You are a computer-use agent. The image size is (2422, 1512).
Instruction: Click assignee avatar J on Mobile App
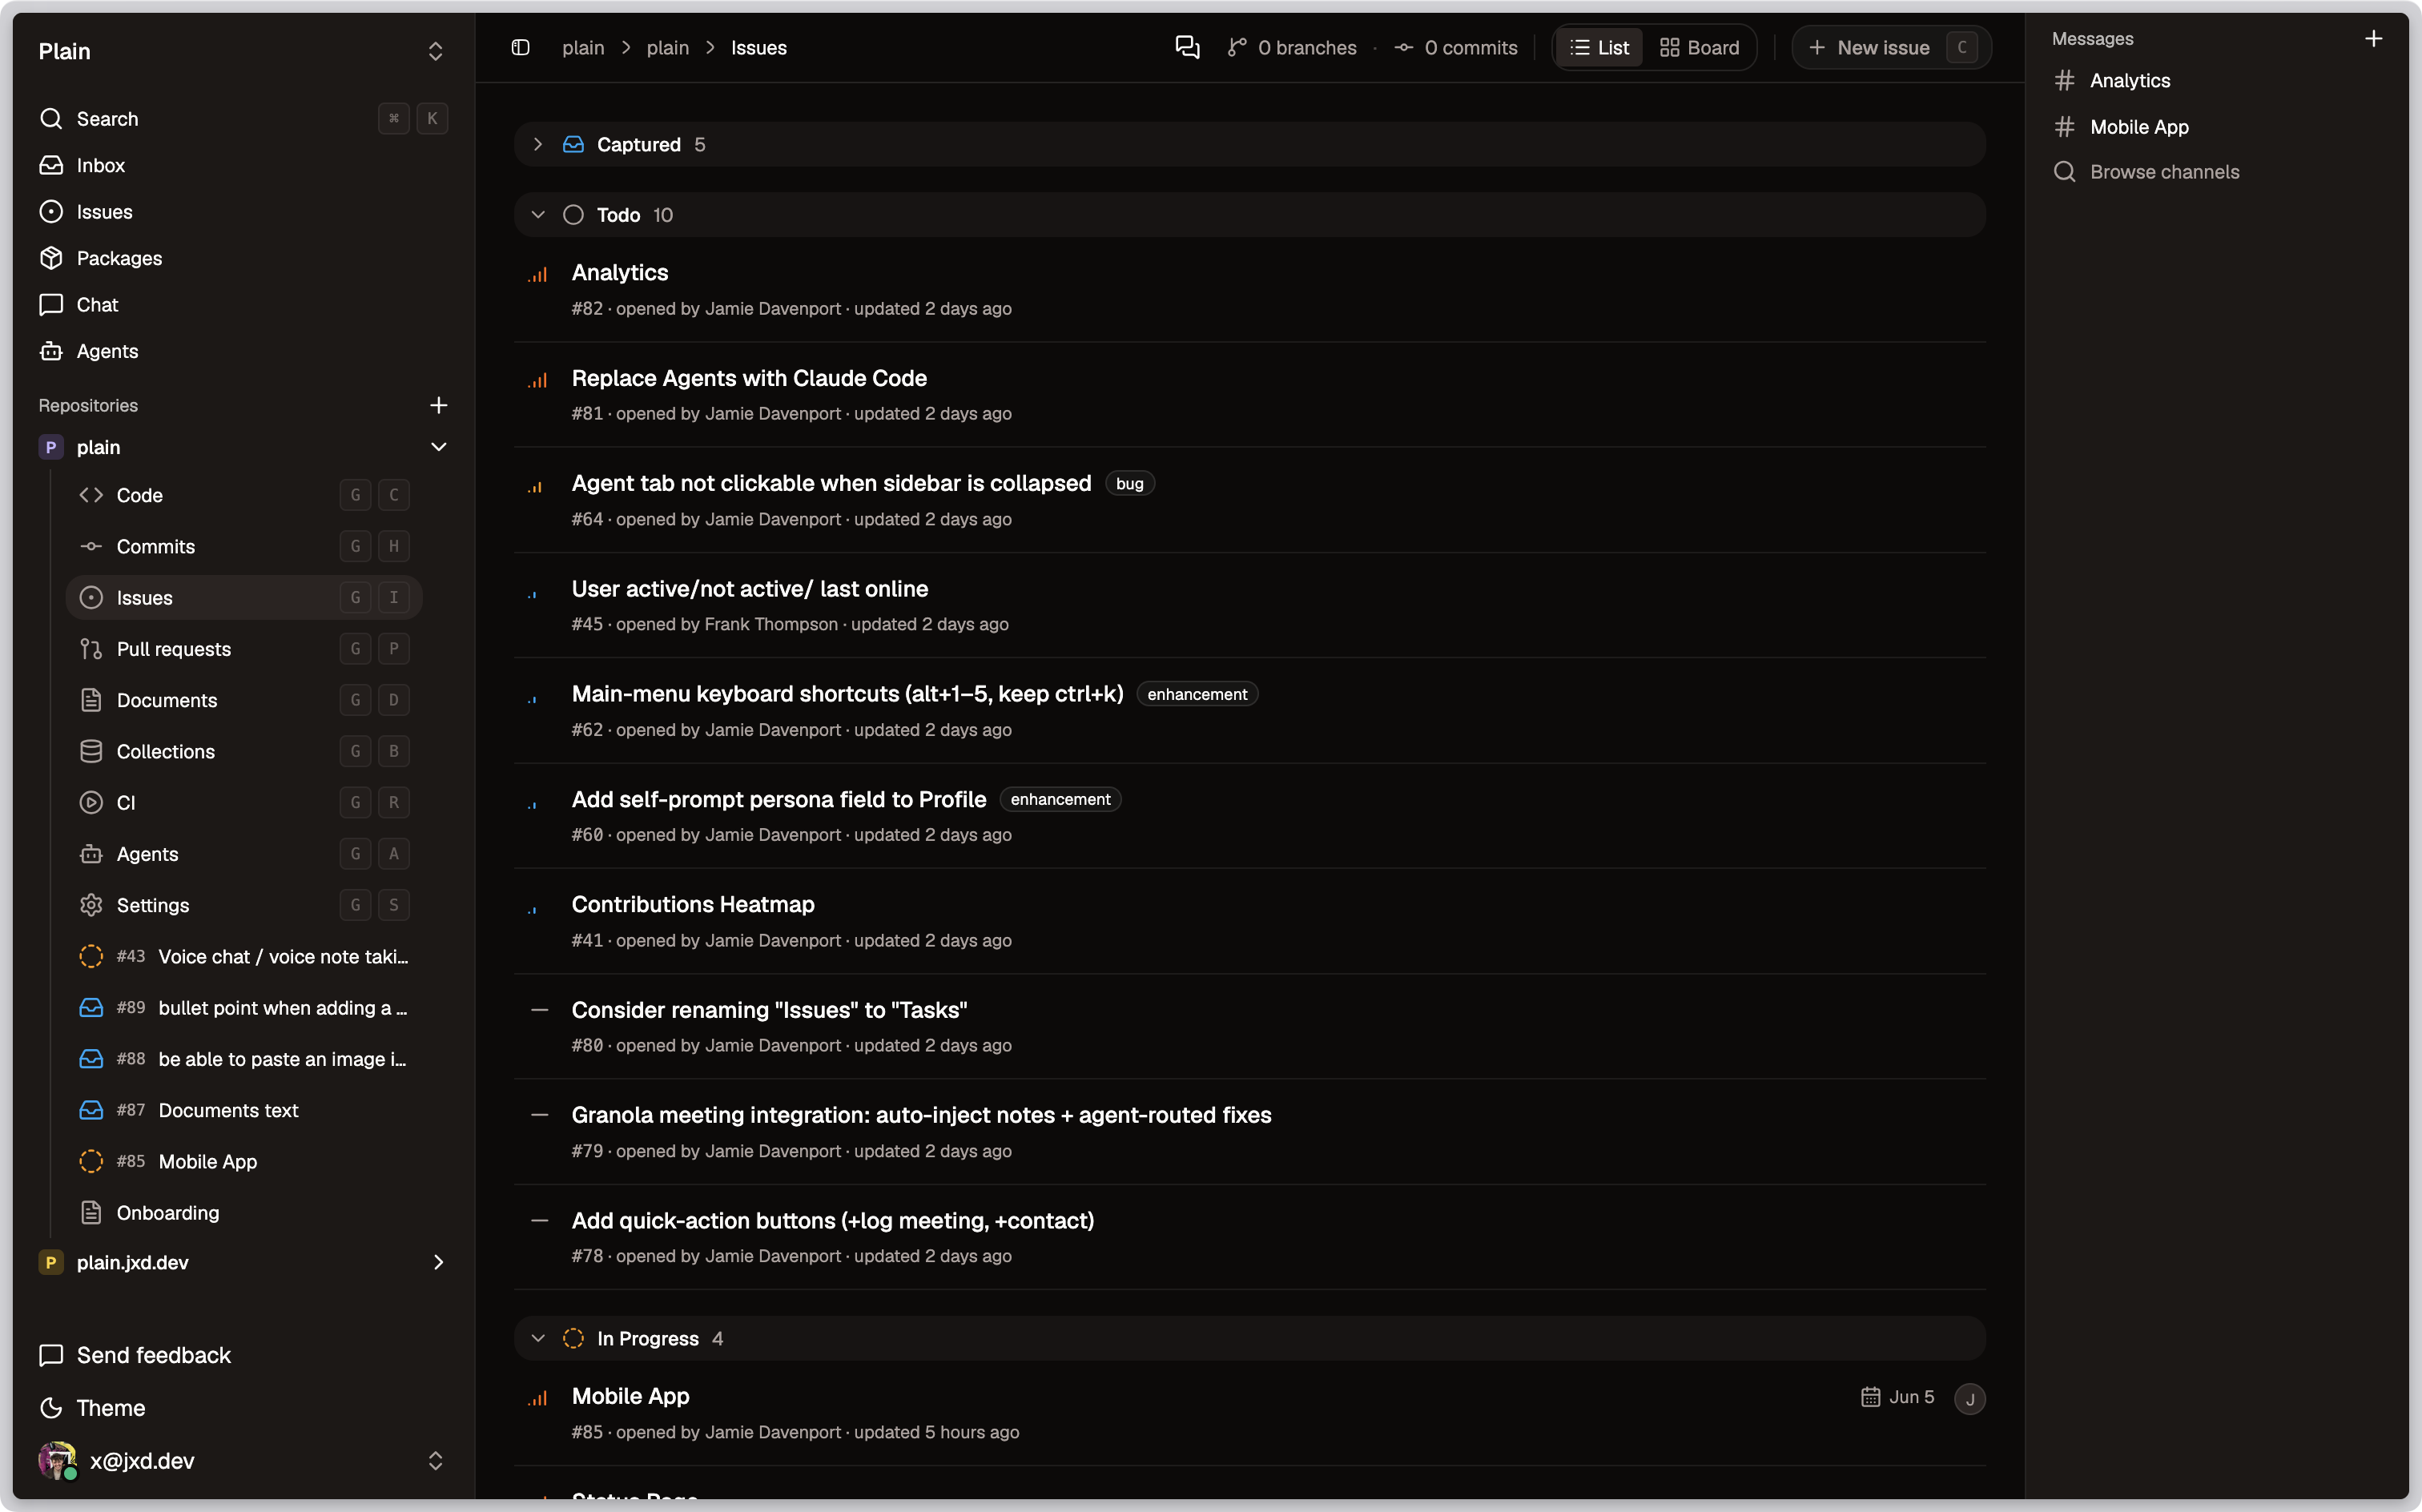(1969, 1399)
